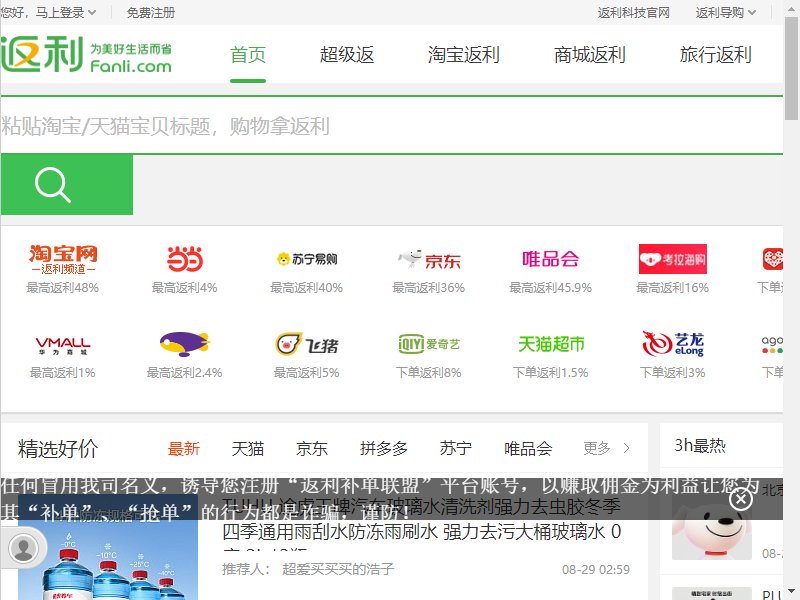Click the 最高返利1% text under VMALL
800x600 pixels.
(63, 373)
